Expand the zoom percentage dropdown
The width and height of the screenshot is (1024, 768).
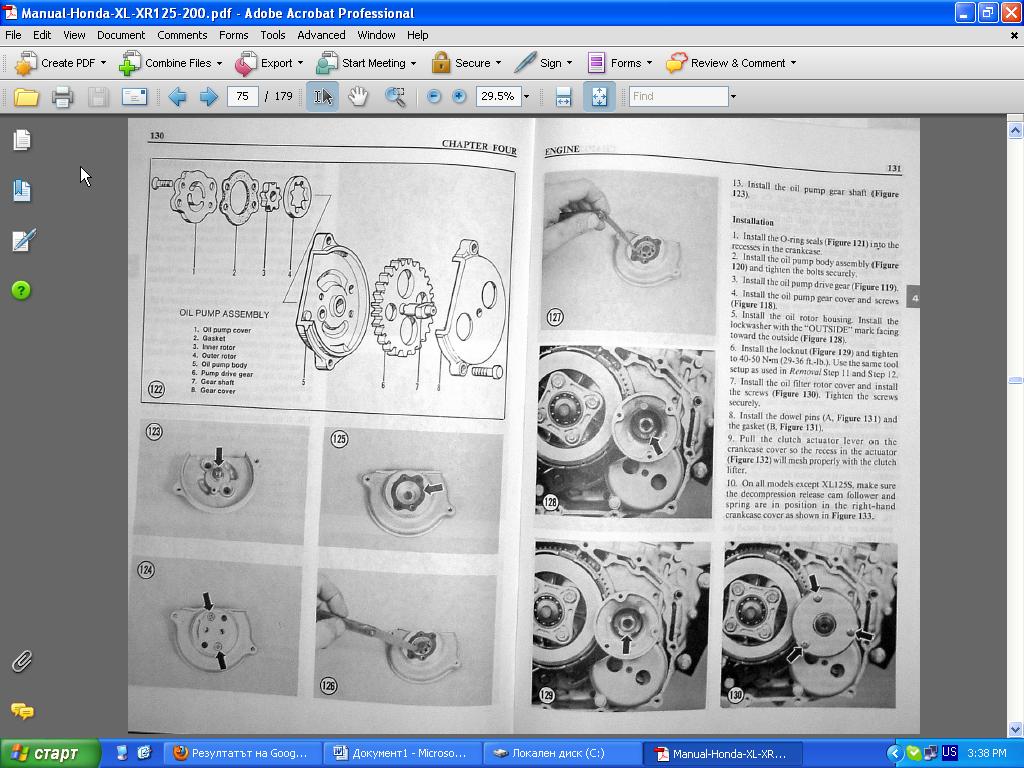(x=527, y=97)
